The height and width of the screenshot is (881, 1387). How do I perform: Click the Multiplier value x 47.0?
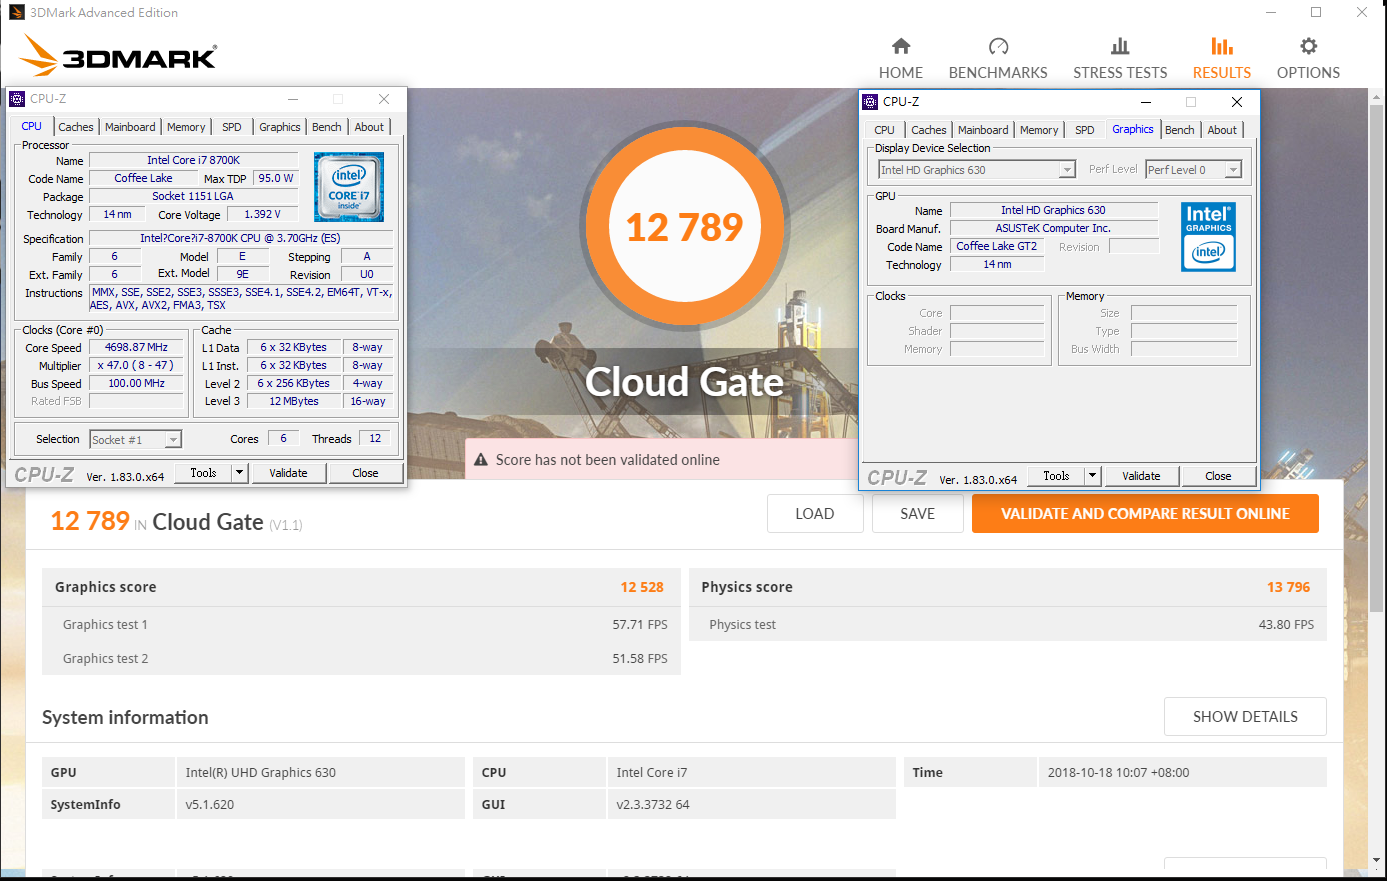coord(137,365)
